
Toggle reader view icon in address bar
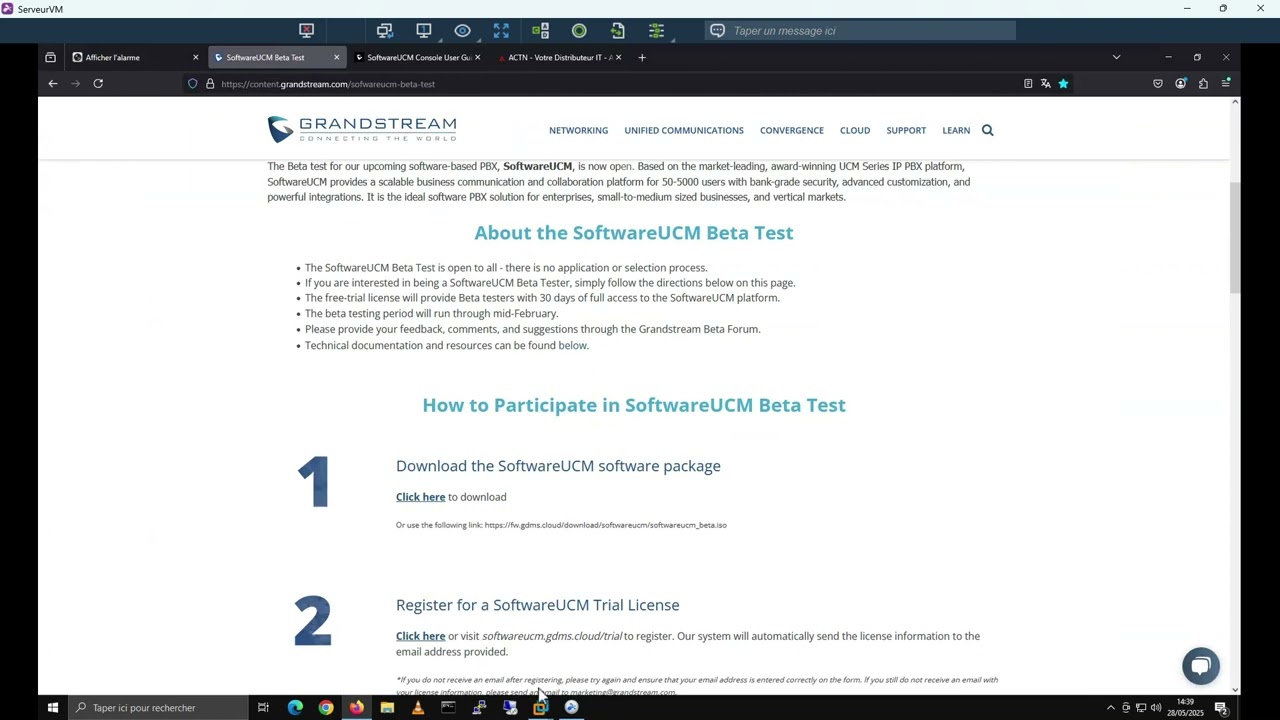[x=1028, y=84]
